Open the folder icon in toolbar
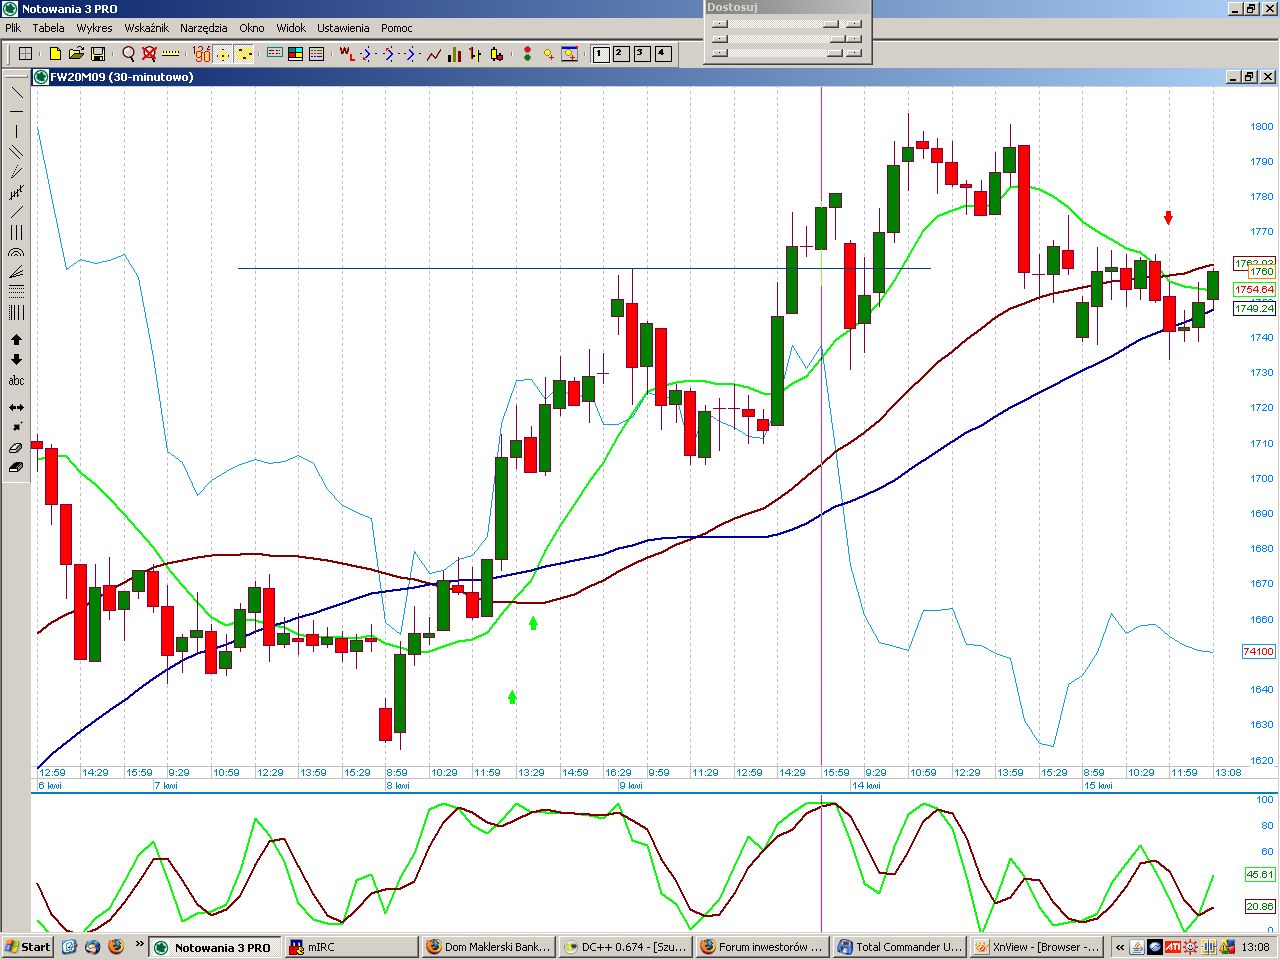Screen dimensions: 1280x960 (76, 54)
